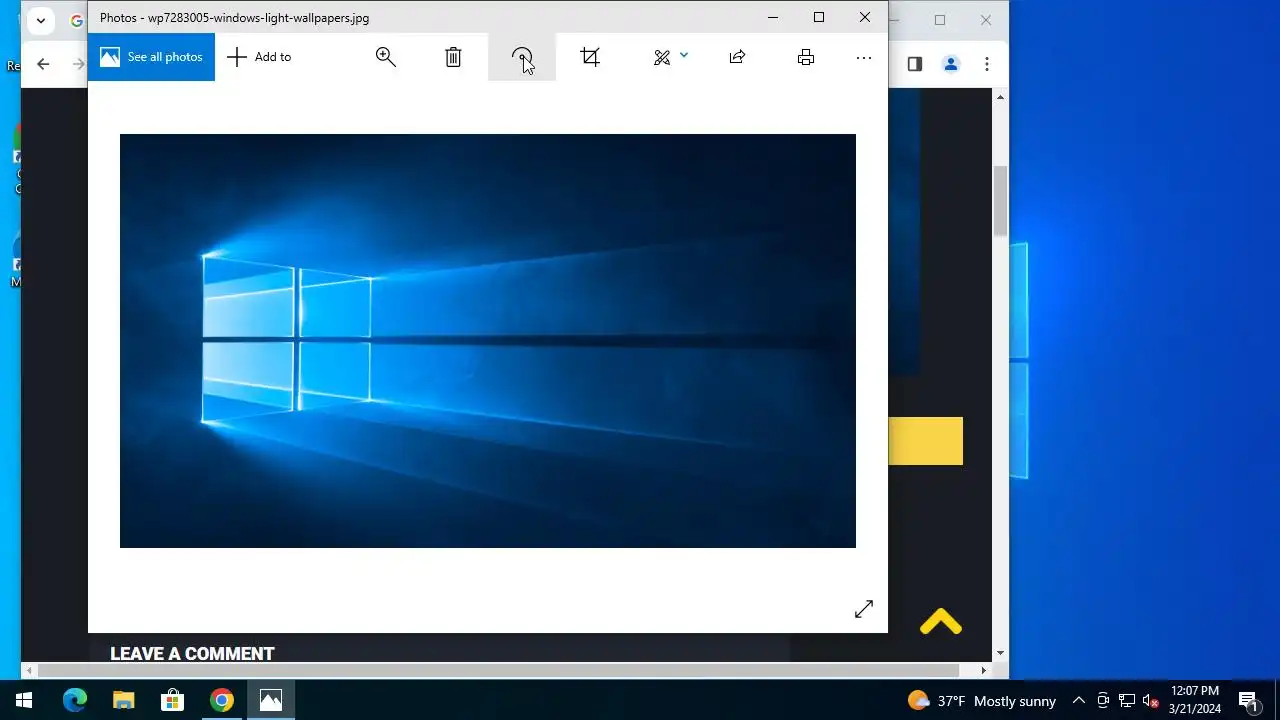This screenshot has width=1280, height=720.
Task: Click the scroll right arrow in Chrome
Action: (984, 671)
